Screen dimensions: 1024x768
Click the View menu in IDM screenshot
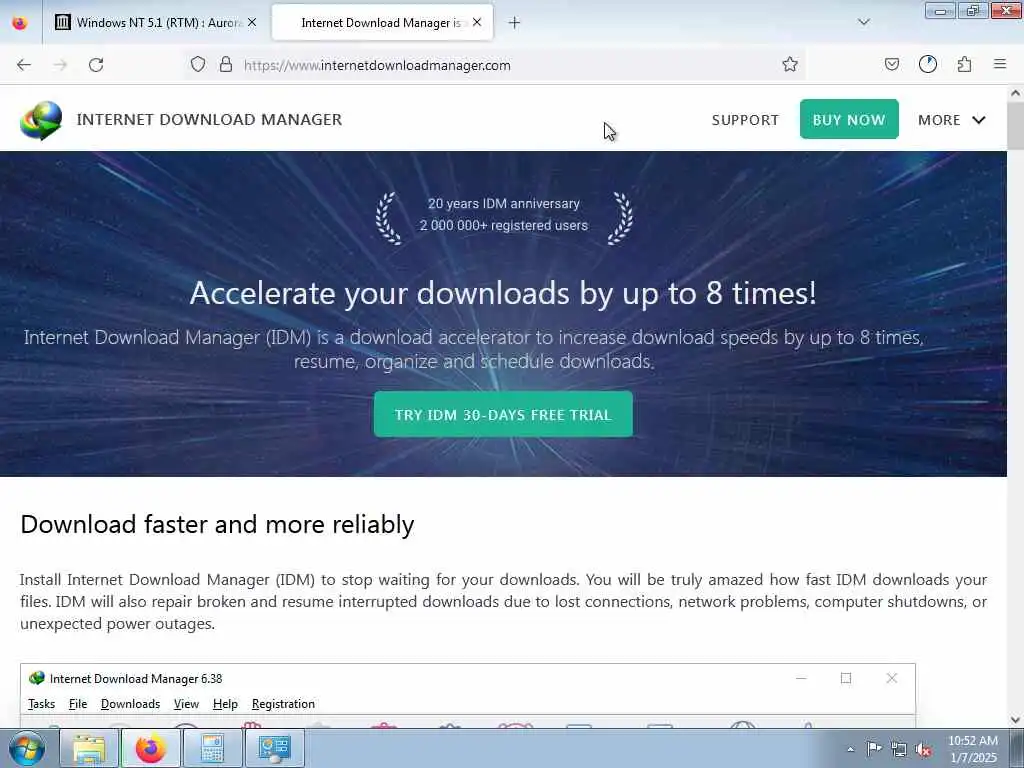[x=186, y=703]
